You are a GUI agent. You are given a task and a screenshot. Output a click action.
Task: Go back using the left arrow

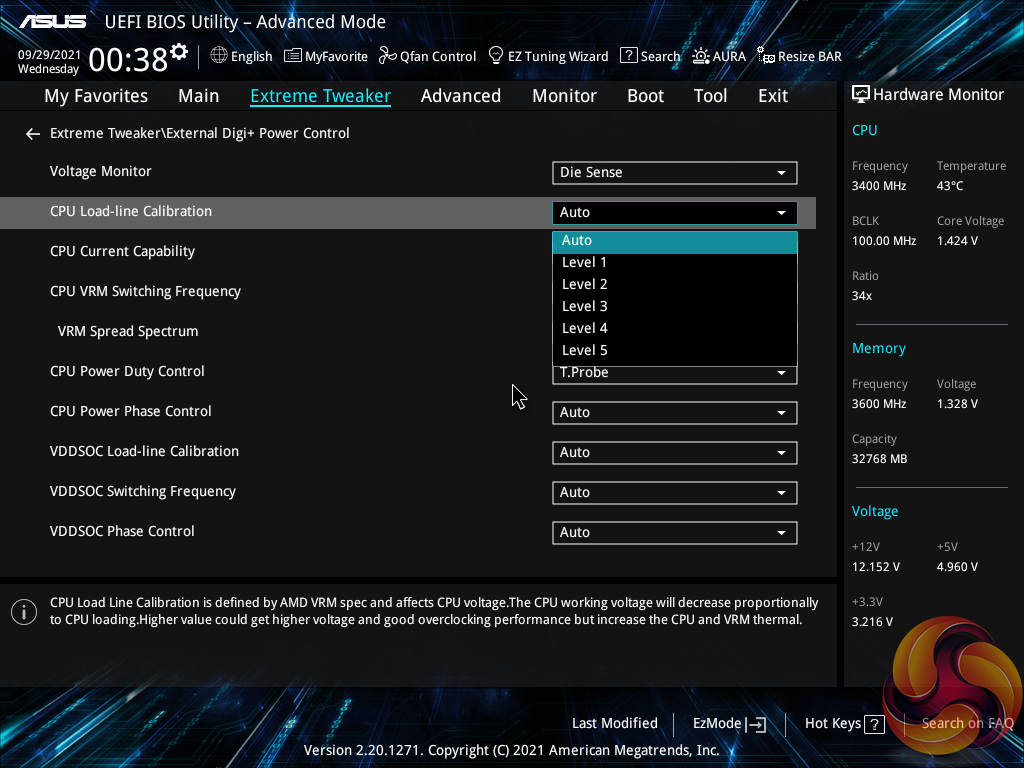[x=33, y=134]
